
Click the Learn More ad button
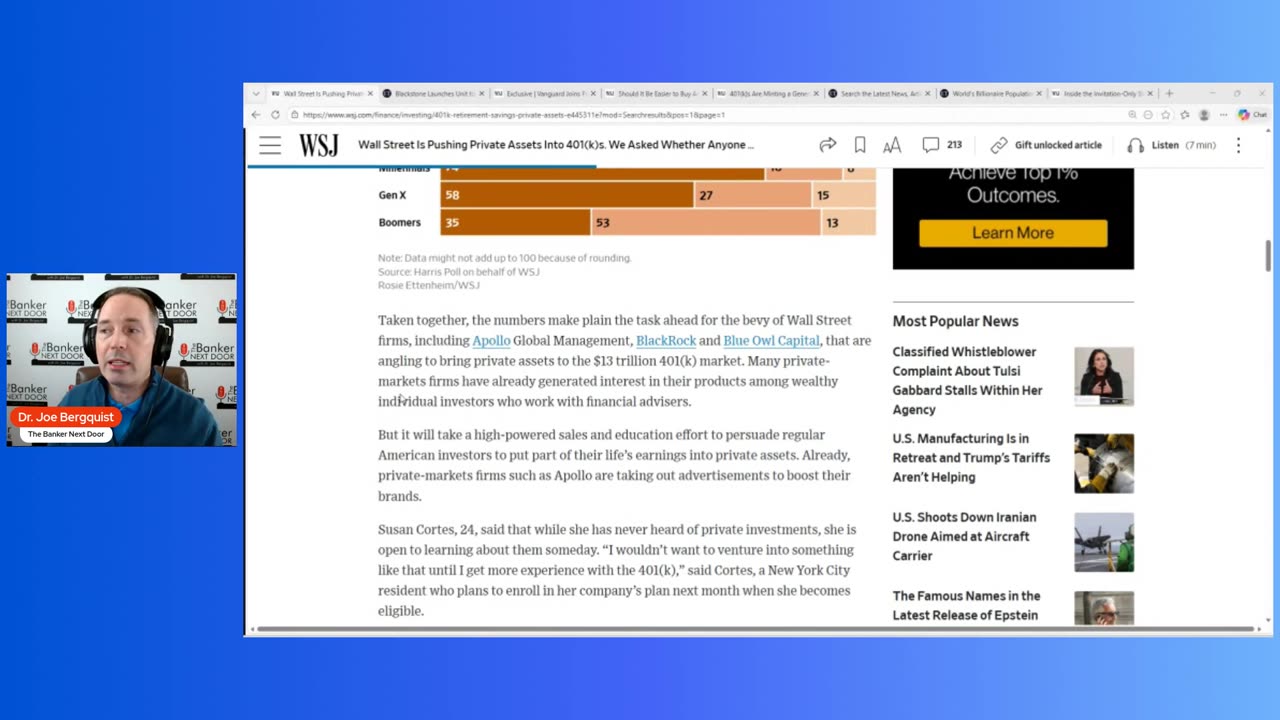click(x=1013, y=233)
